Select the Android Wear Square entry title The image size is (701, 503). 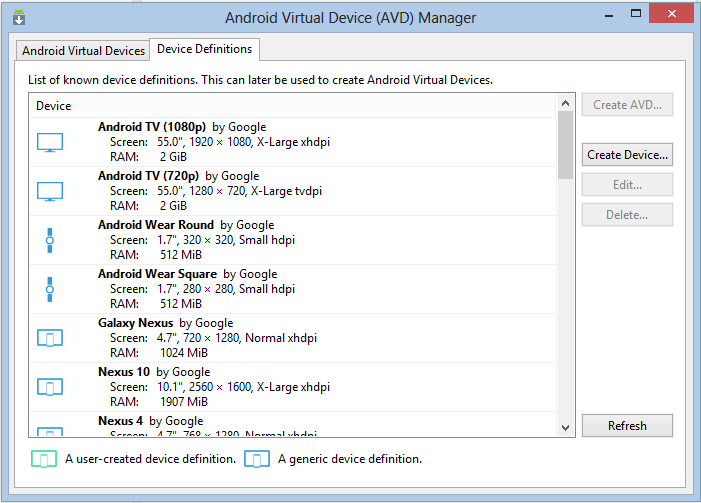[157, 274]
